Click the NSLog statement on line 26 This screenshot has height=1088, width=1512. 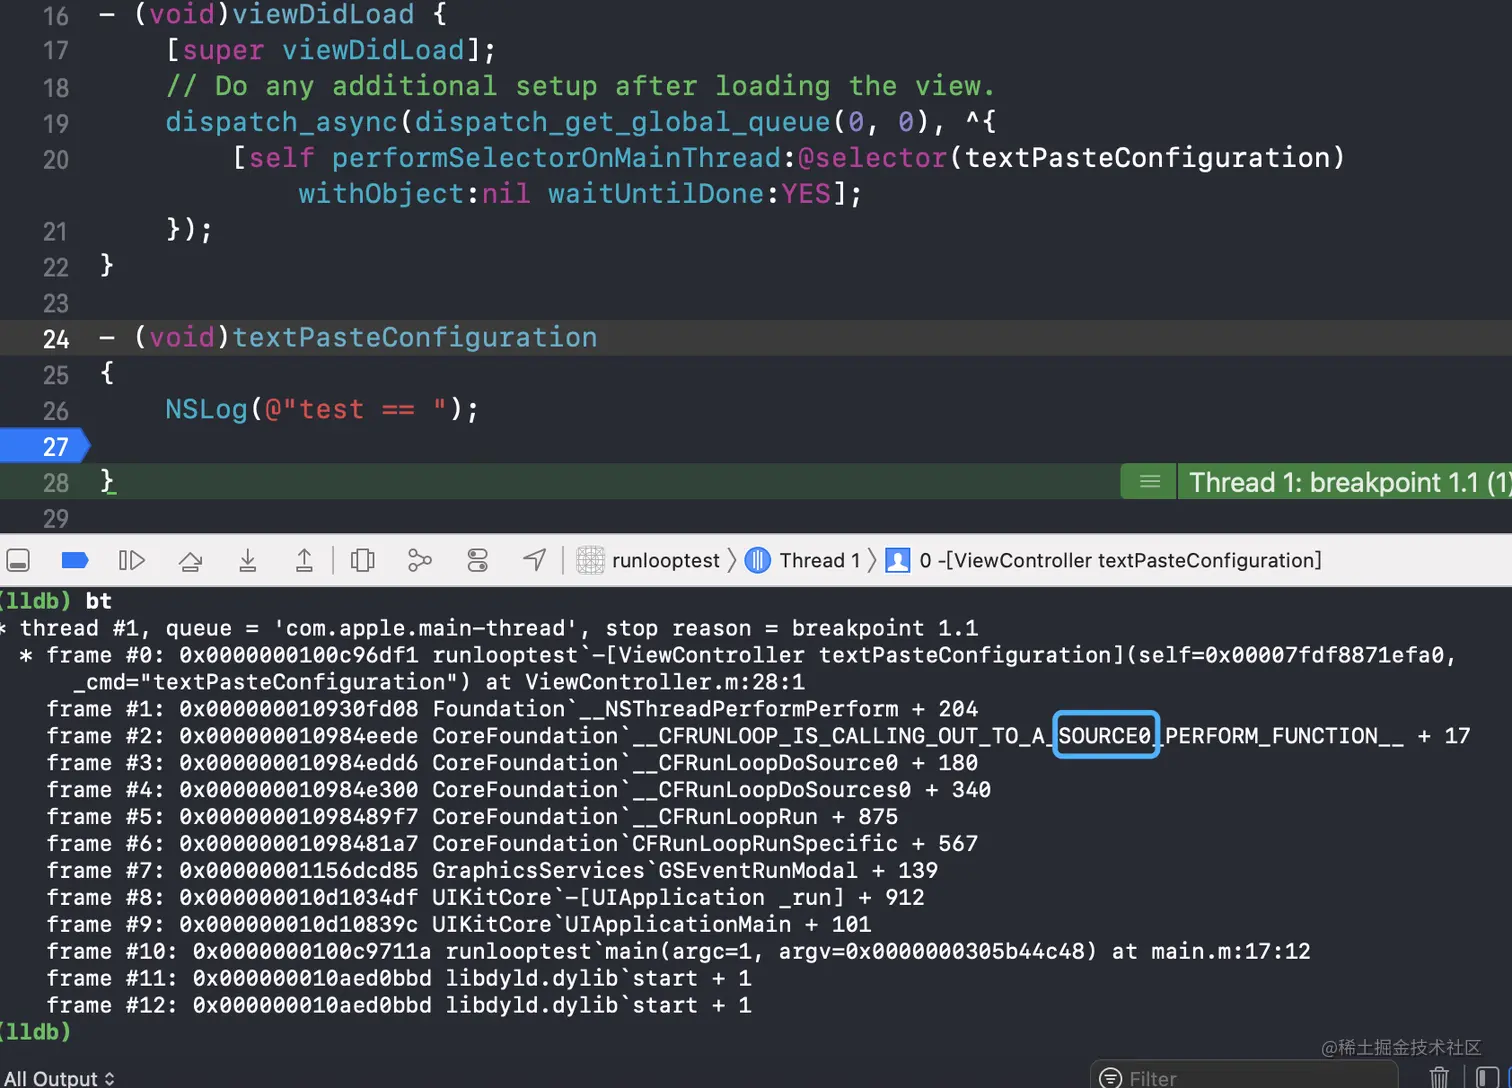322,410
